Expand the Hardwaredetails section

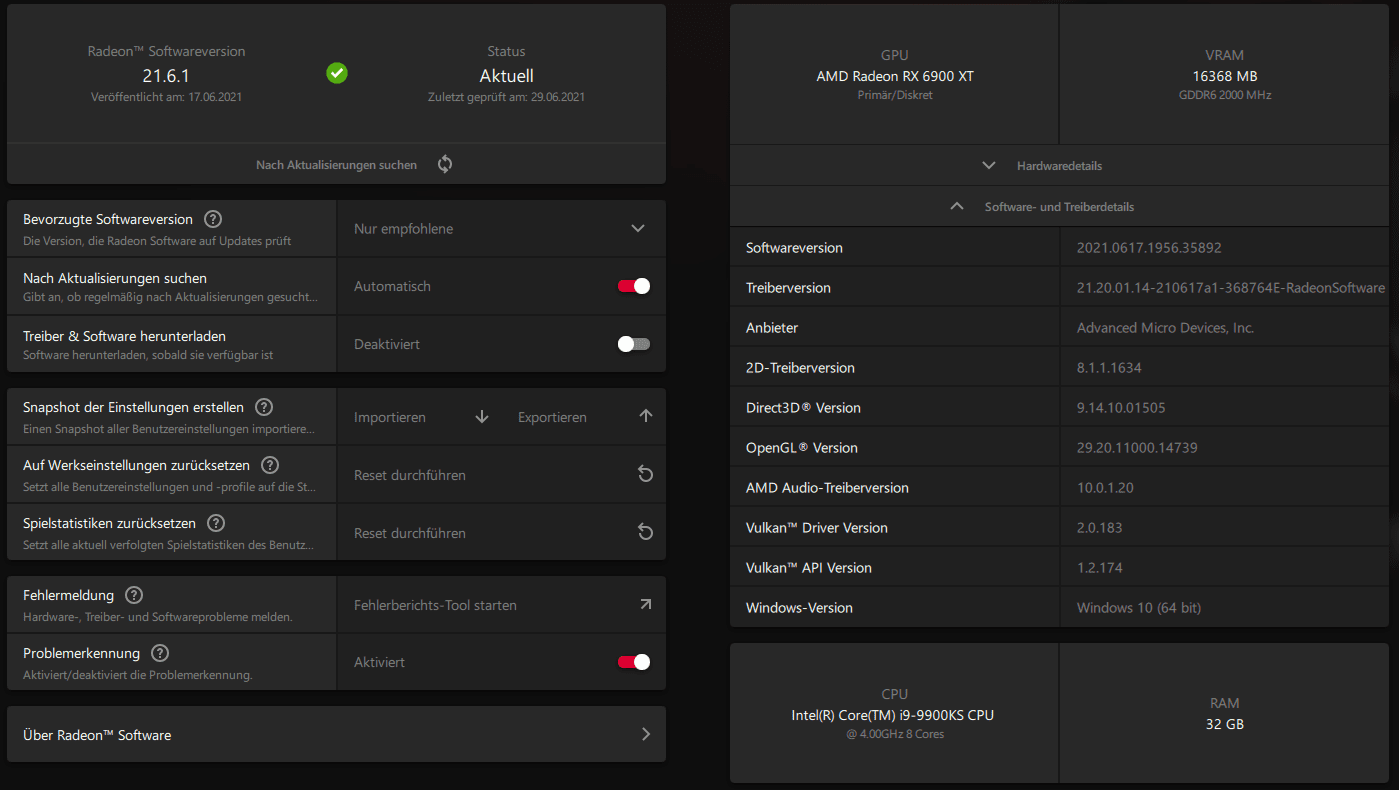point(1059,165)
